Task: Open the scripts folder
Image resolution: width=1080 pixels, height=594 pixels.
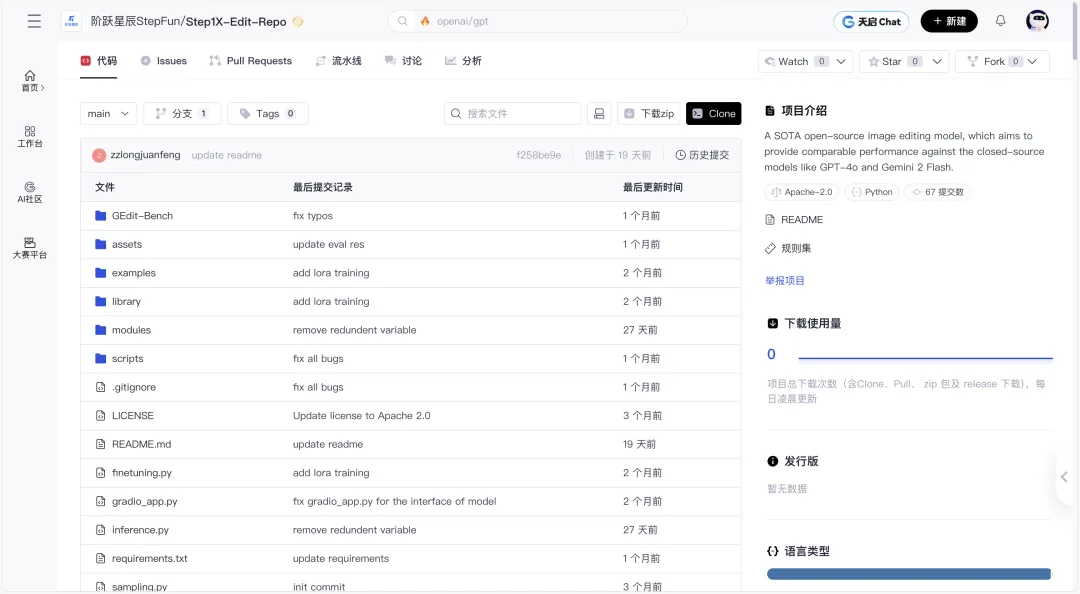Action: [127, 358]
